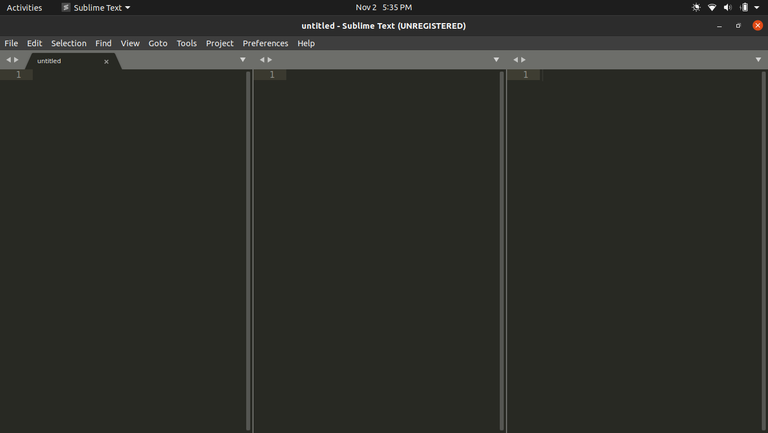
Task: Open the Project menu
Action: pos(219,43)
